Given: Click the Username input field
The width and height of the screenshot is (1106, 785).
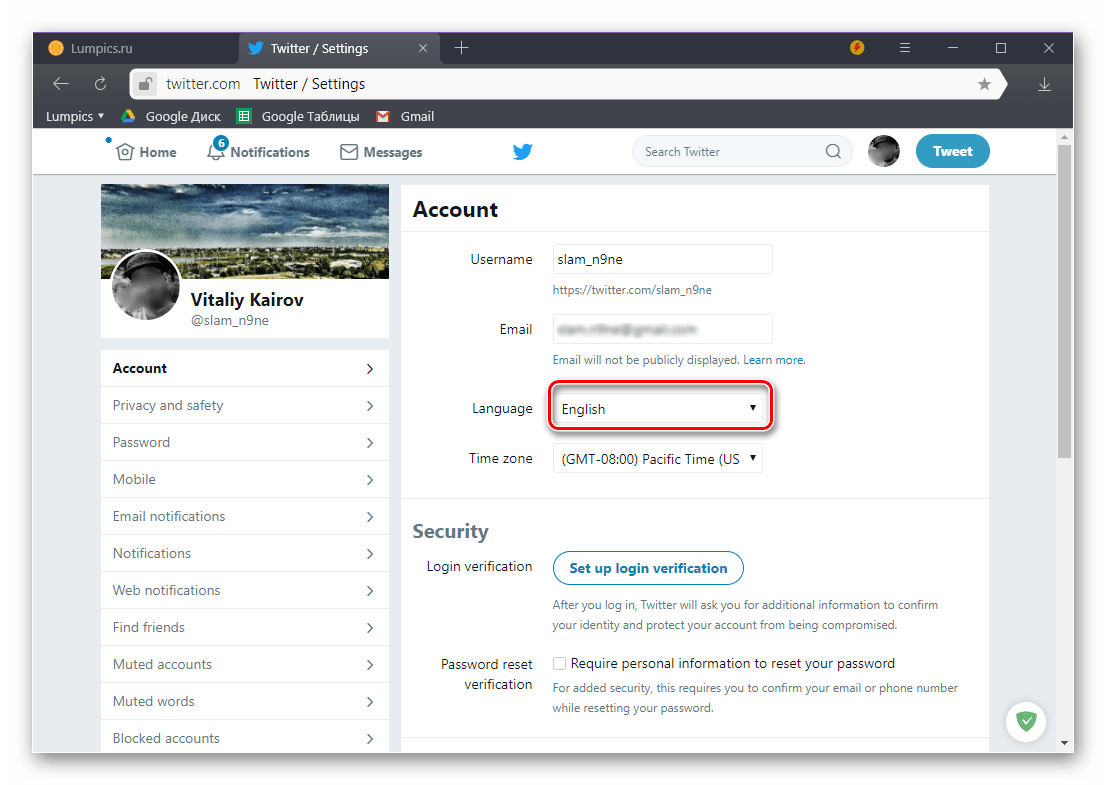Looking at the screenshot, I should click(x=662, y=259).
